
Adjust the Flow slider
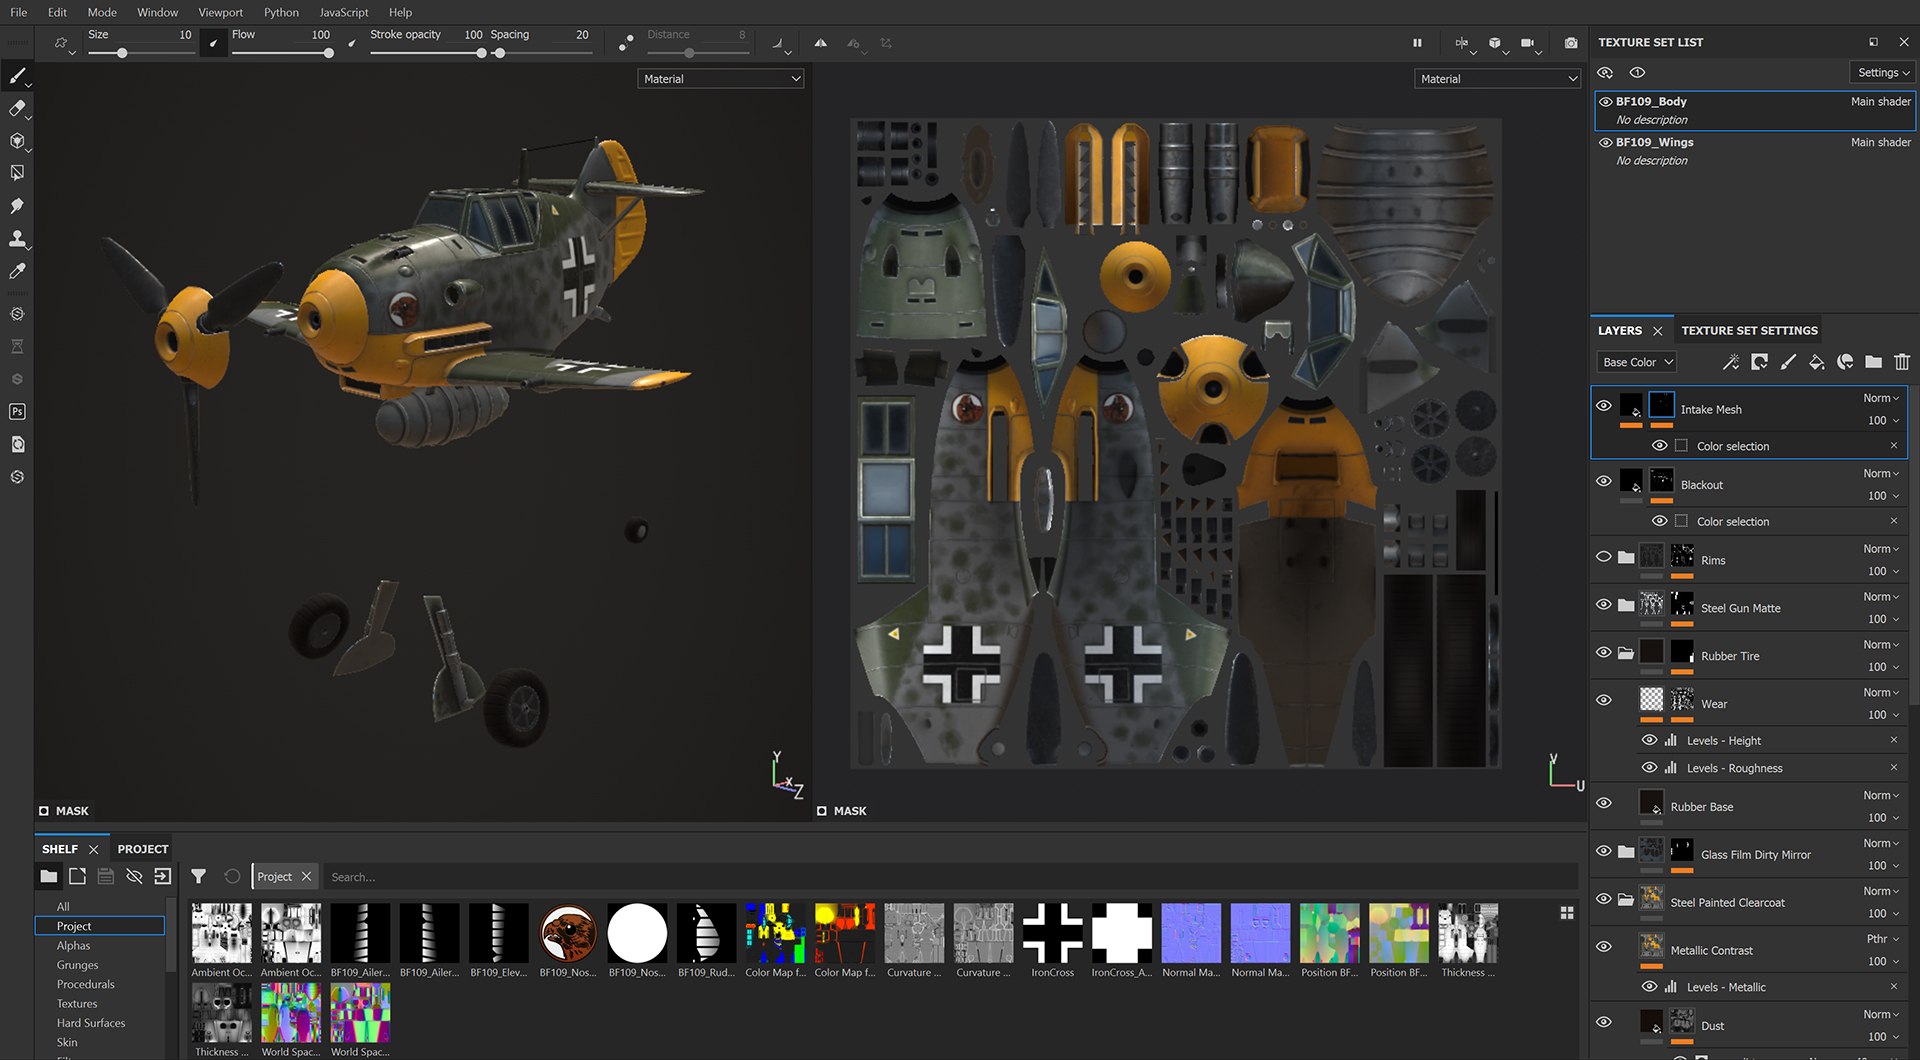click(282, 53)
